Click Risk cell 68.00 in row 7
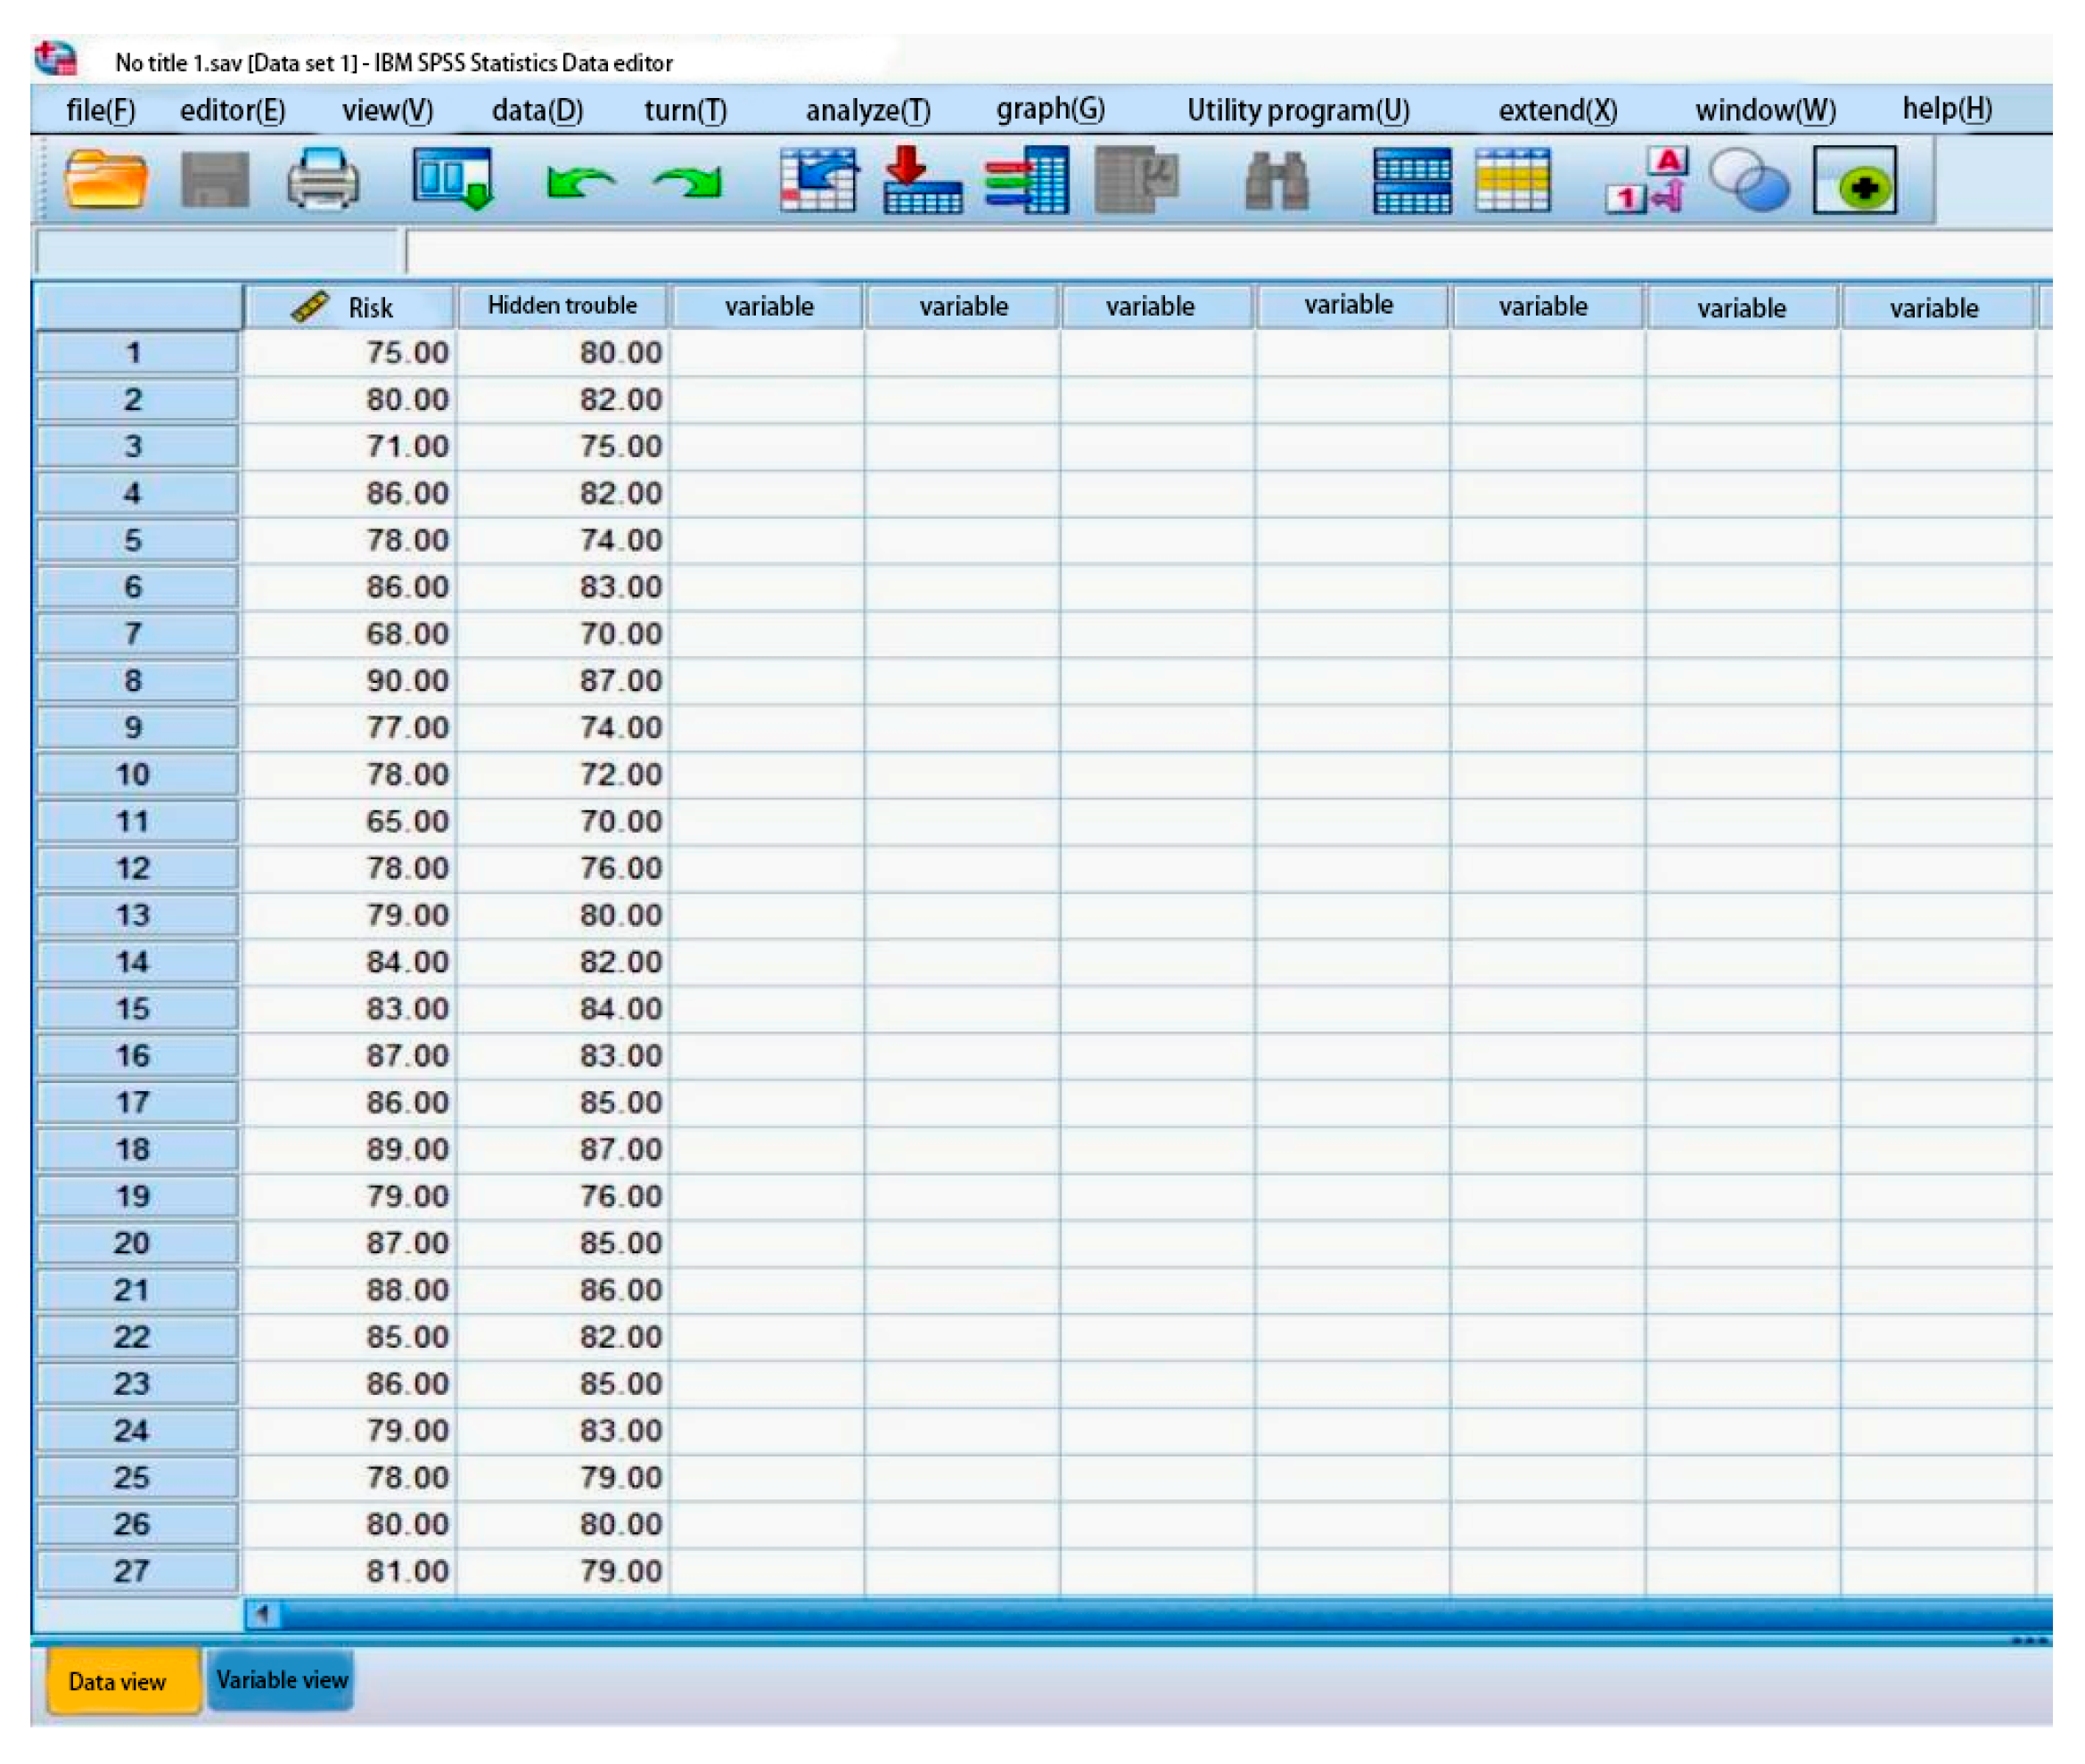2085x1764 pixels. coord(350,634)
